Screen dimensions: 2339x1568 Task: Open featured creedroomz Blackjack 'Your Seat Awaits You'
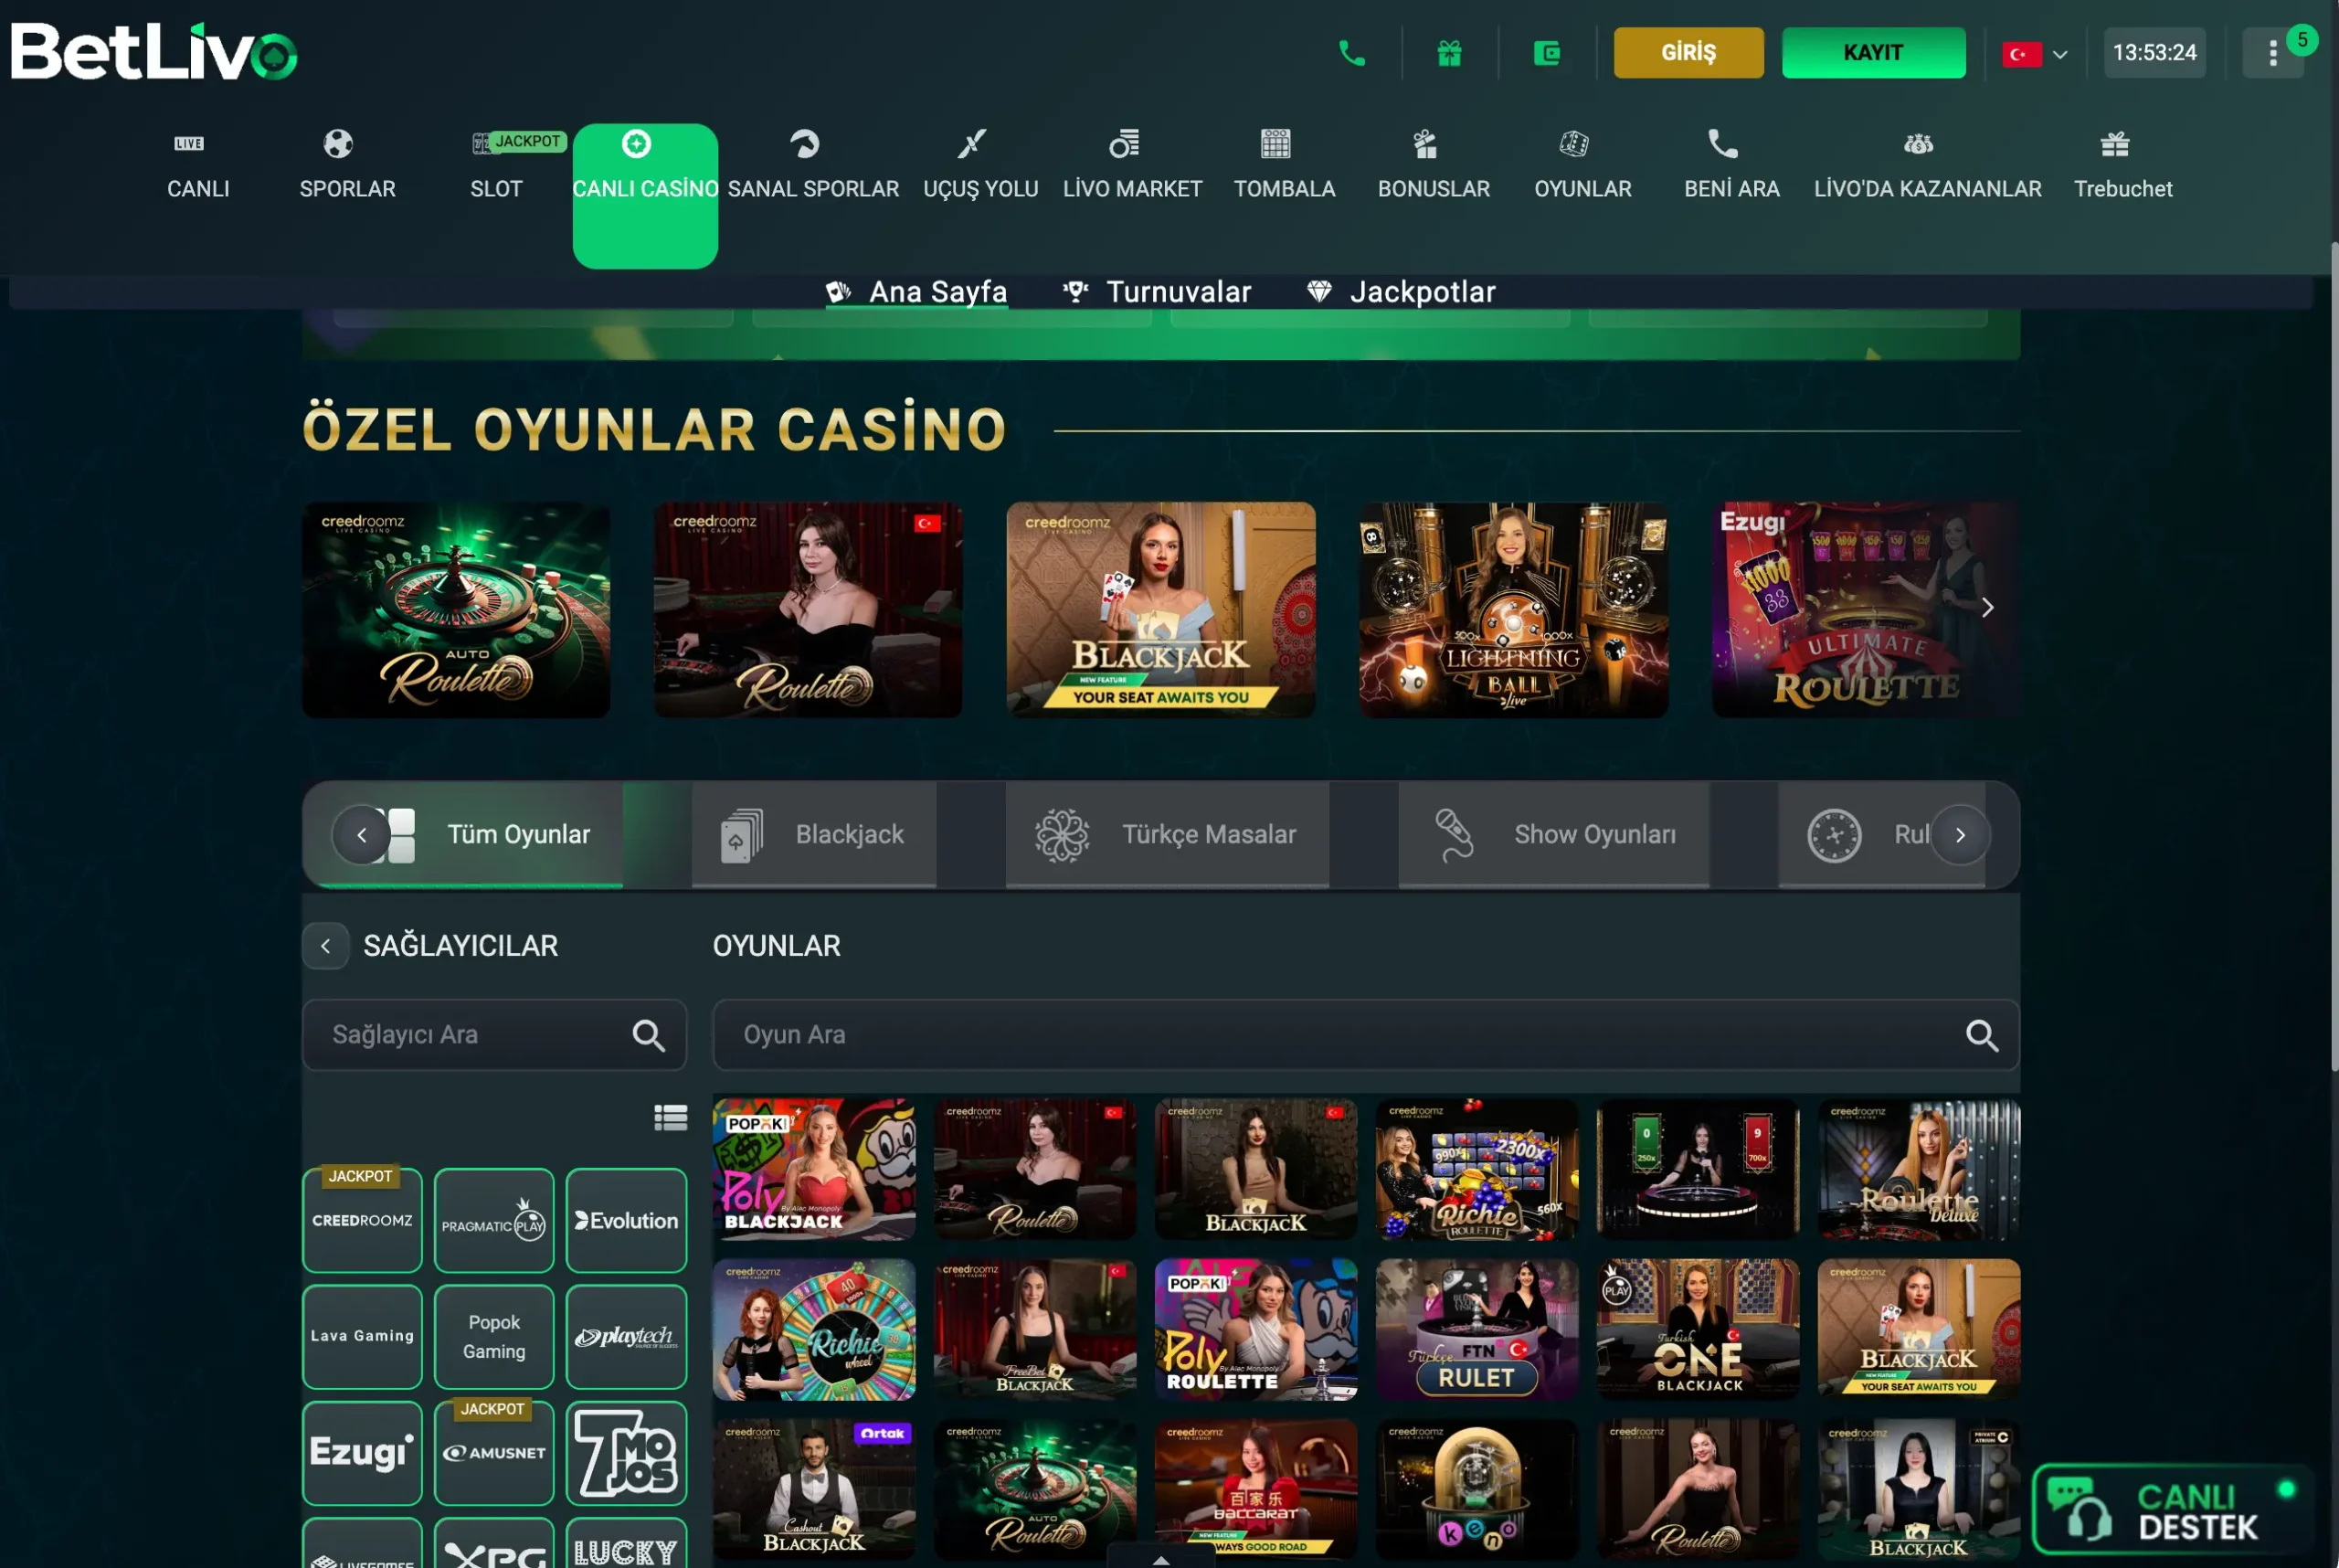pos(1160,609)
